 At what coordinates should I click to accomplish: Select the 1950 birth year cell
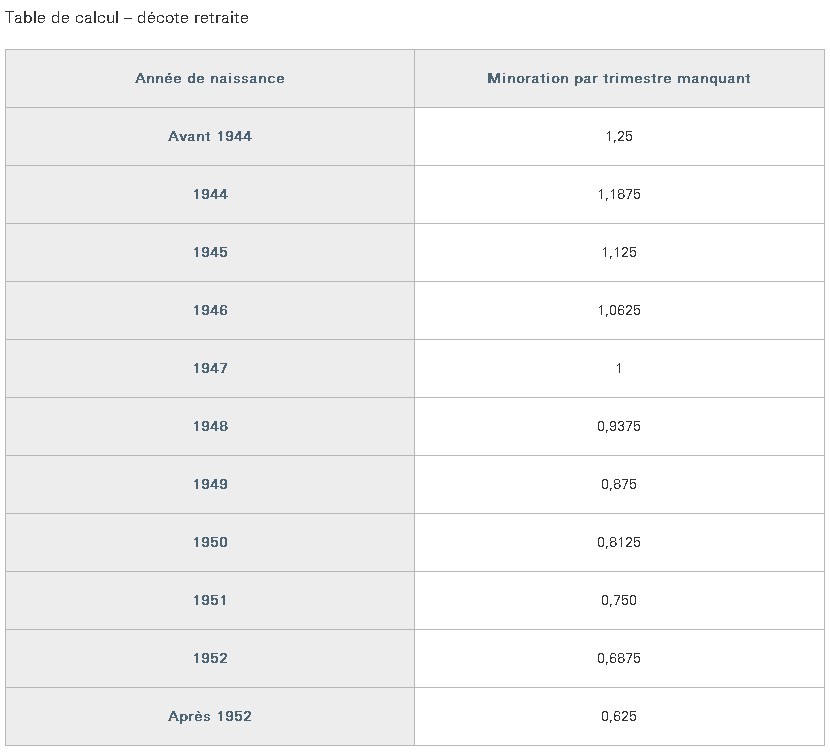coord(210,542)
